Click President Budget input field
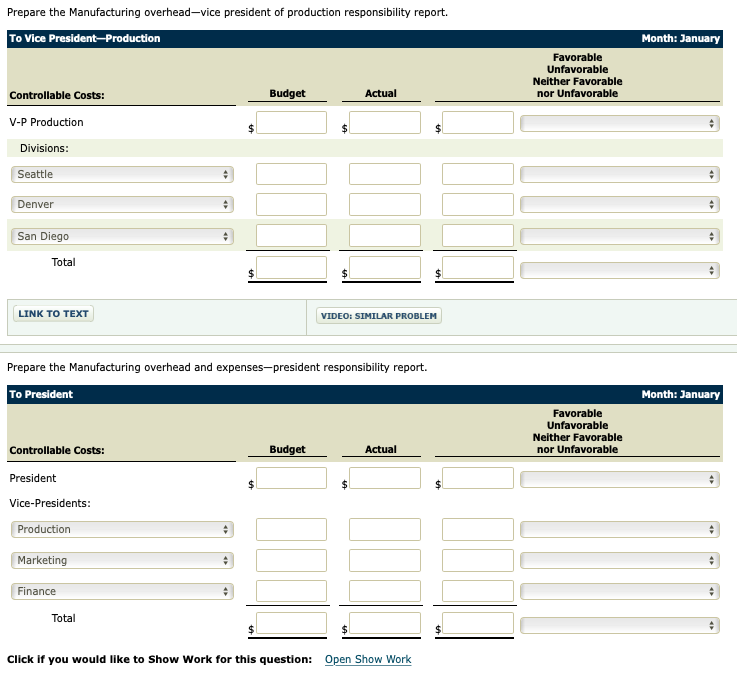737x675 pixels. coord(291,478)
